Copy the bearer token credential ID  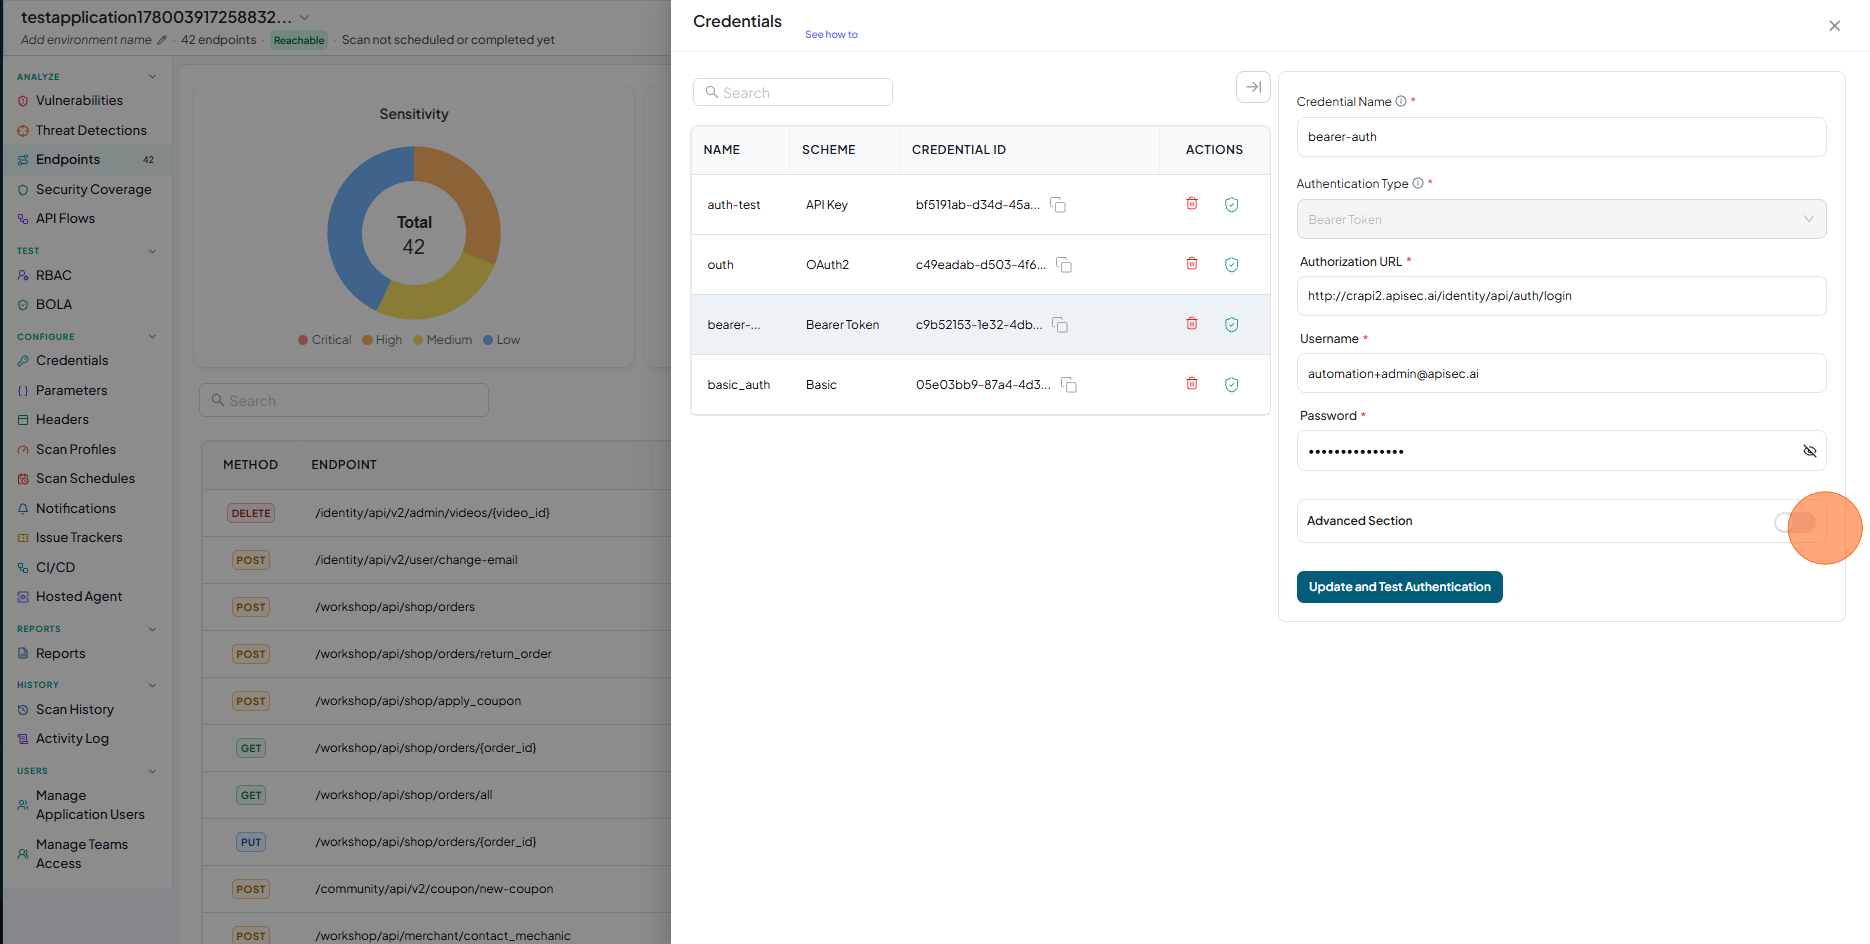coord(1060,325)
